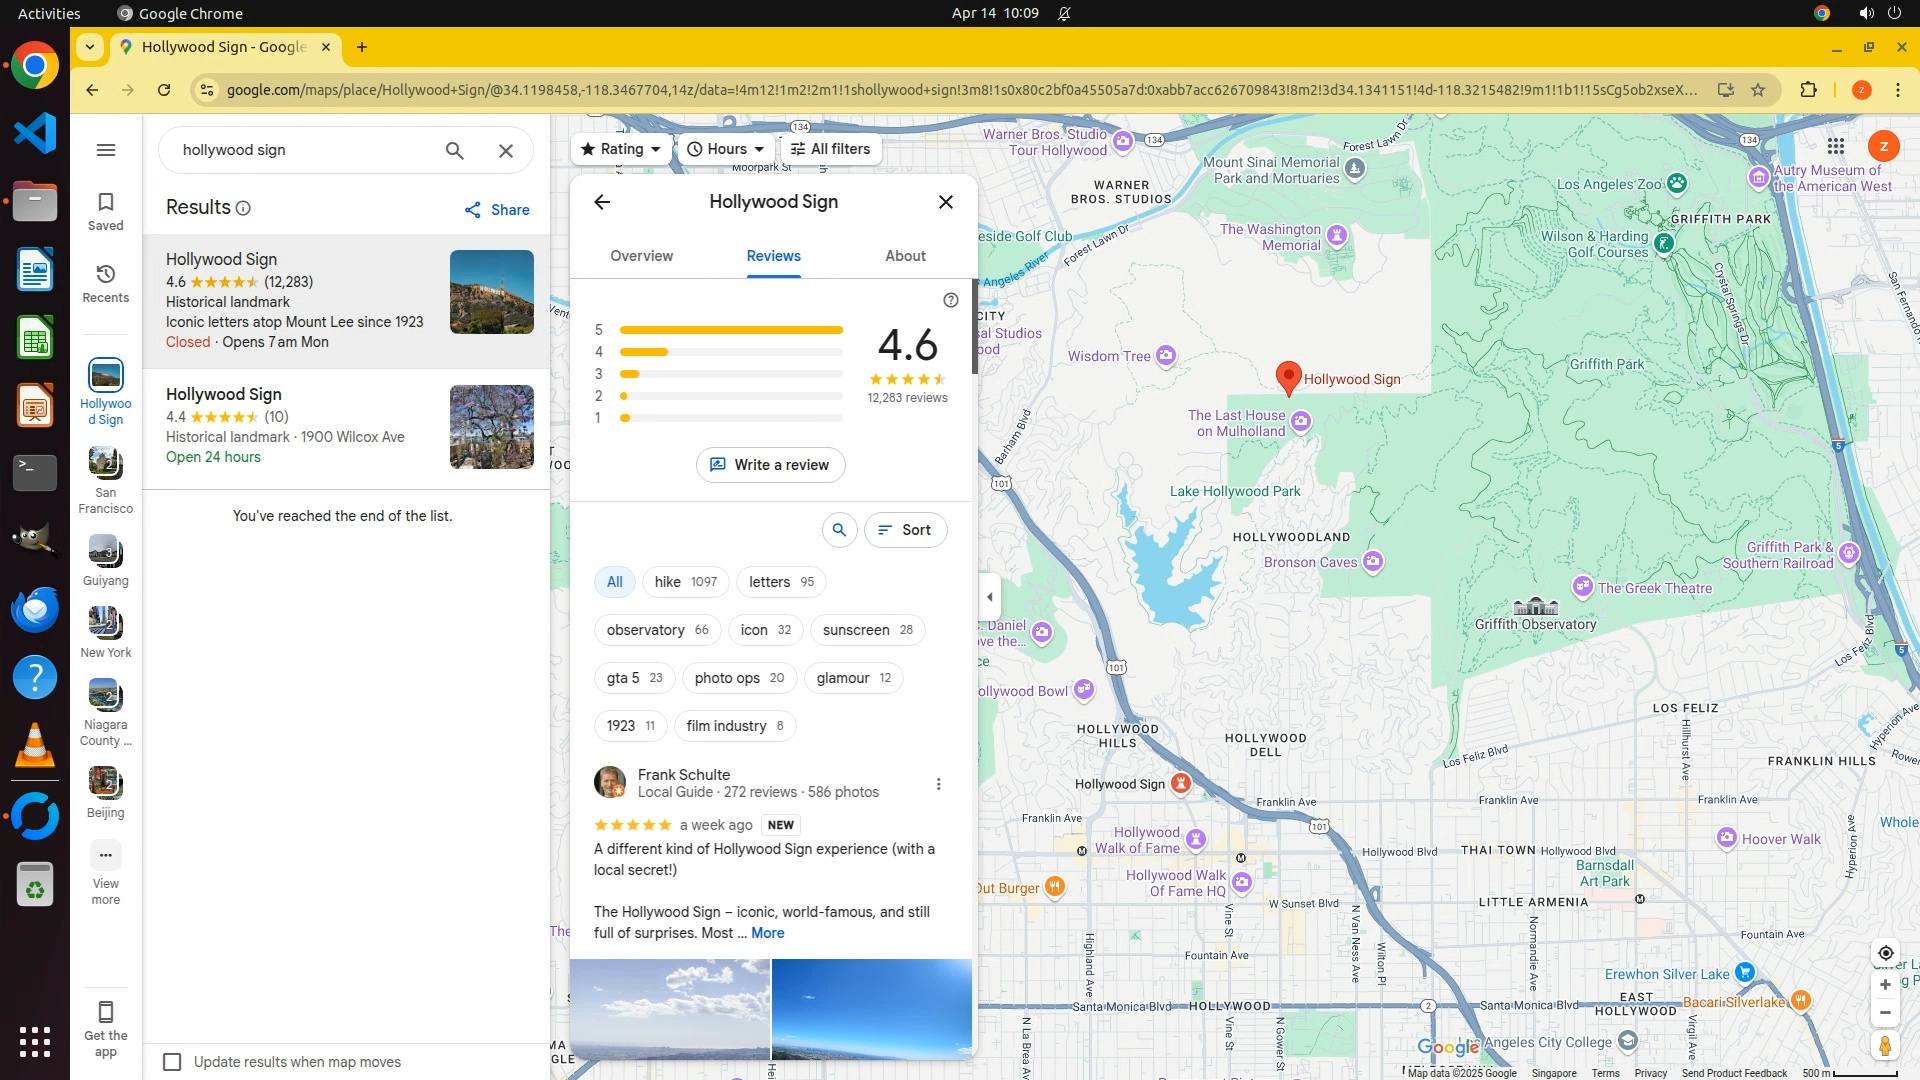Open Frank Schulte review options menu

click(x=938, y=784)
